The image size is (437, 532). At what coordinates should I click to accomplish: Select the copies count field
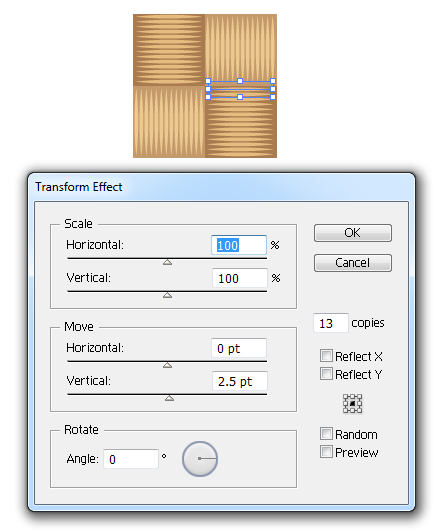click(331, 323)
